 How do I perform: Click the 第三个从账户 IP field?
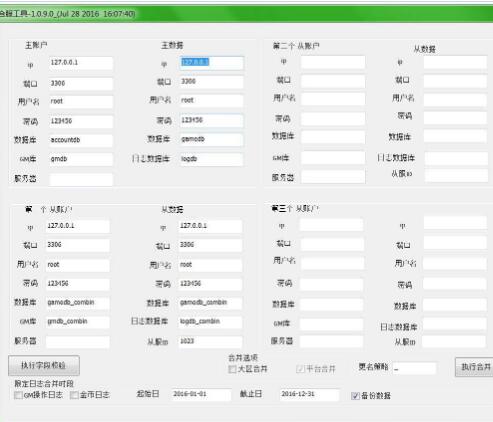(x=331, y=225)
